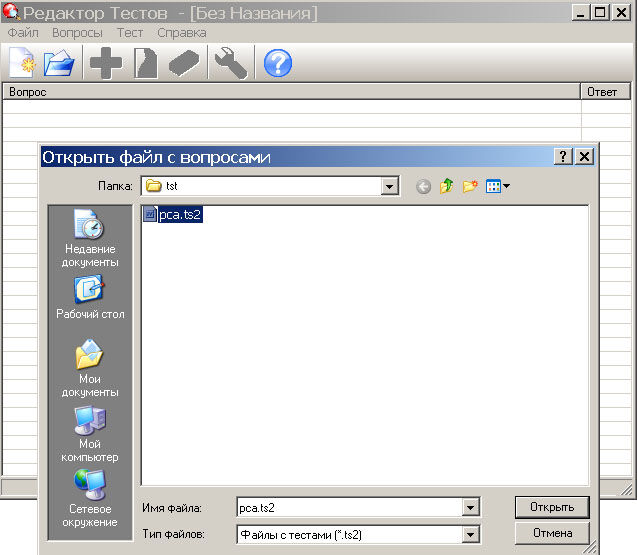Expand the Папка folder dropdown
The width and height of the screenshot is (637, 555).
[x=389, y=186]
